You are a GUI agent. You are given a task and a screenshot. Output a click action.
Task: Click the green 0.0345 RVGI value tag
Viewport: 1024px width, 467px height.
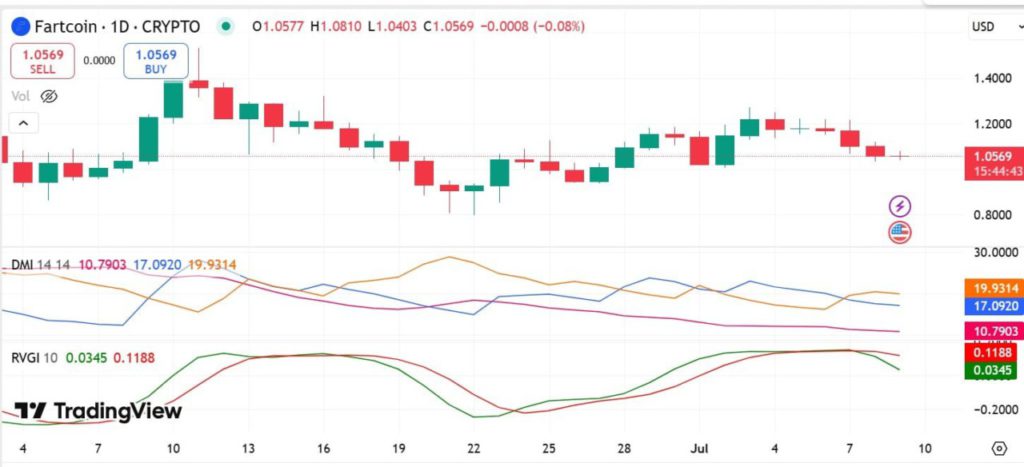pyautogui.click(x=993, y=371)
